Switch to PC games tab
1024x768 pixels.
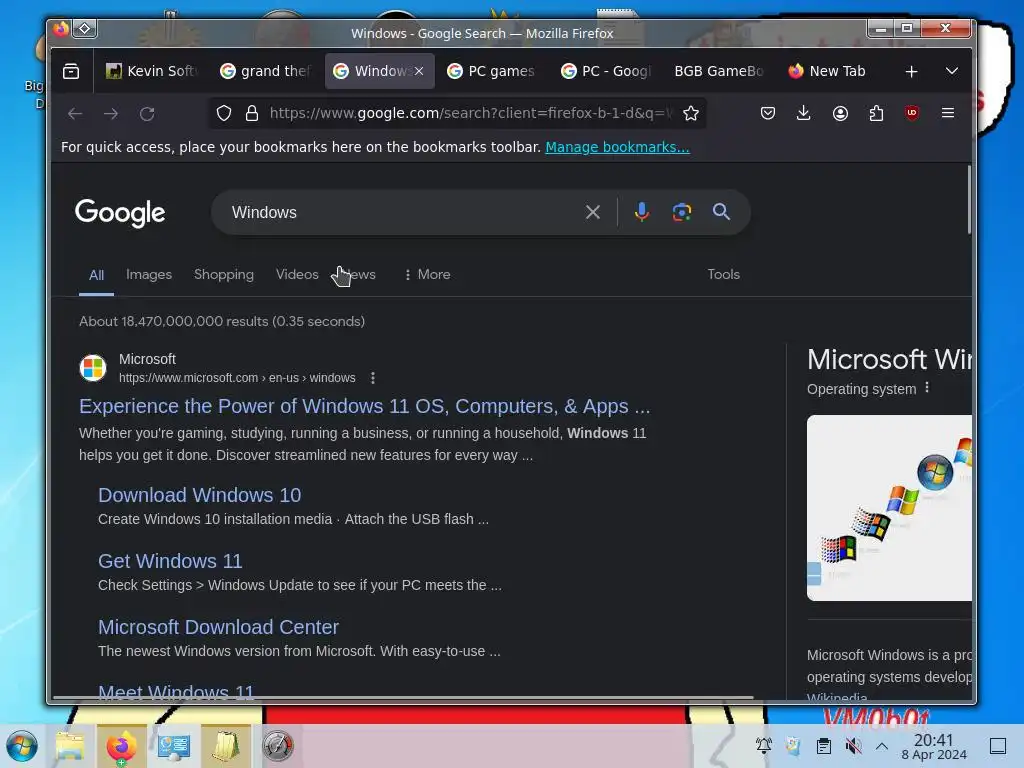[x=493, y=71]
